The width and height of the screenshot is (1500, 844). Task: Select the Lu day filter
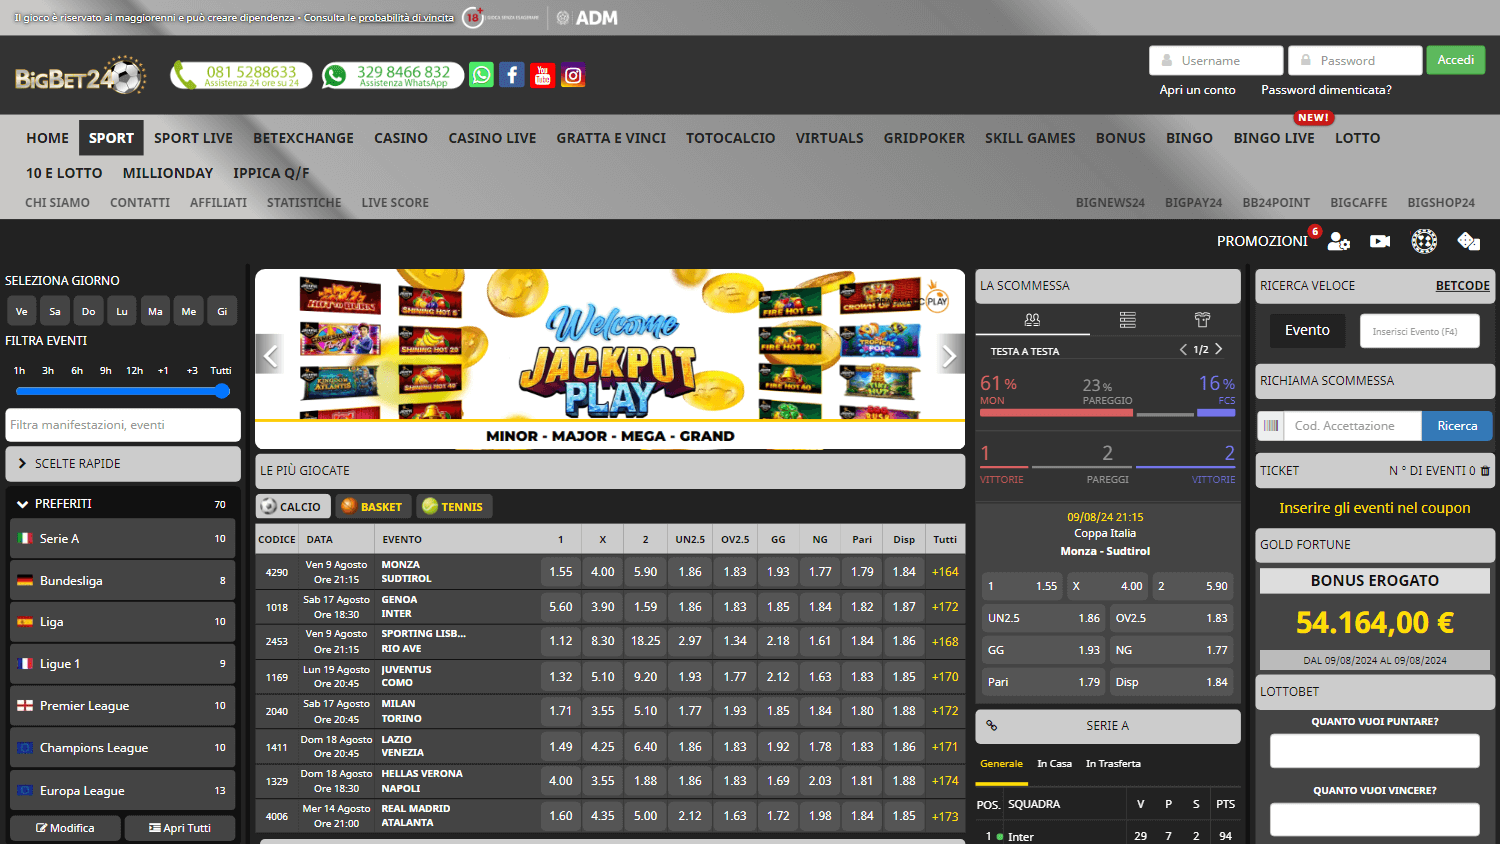[122, 311]
